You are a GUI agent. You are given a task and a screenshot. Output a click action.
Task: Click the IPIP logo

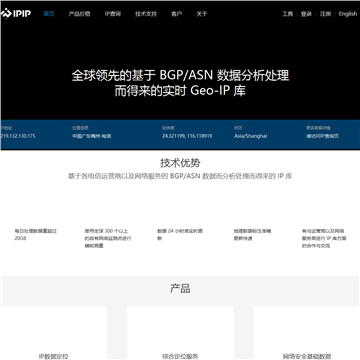pos(16,14)
